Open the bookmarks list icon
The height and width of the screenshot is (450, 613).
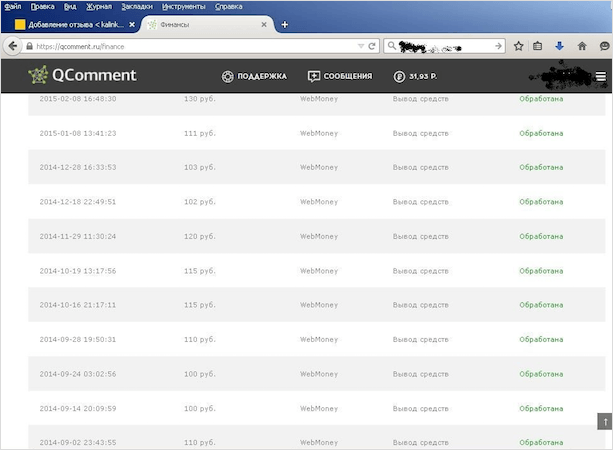pos(538,45)
